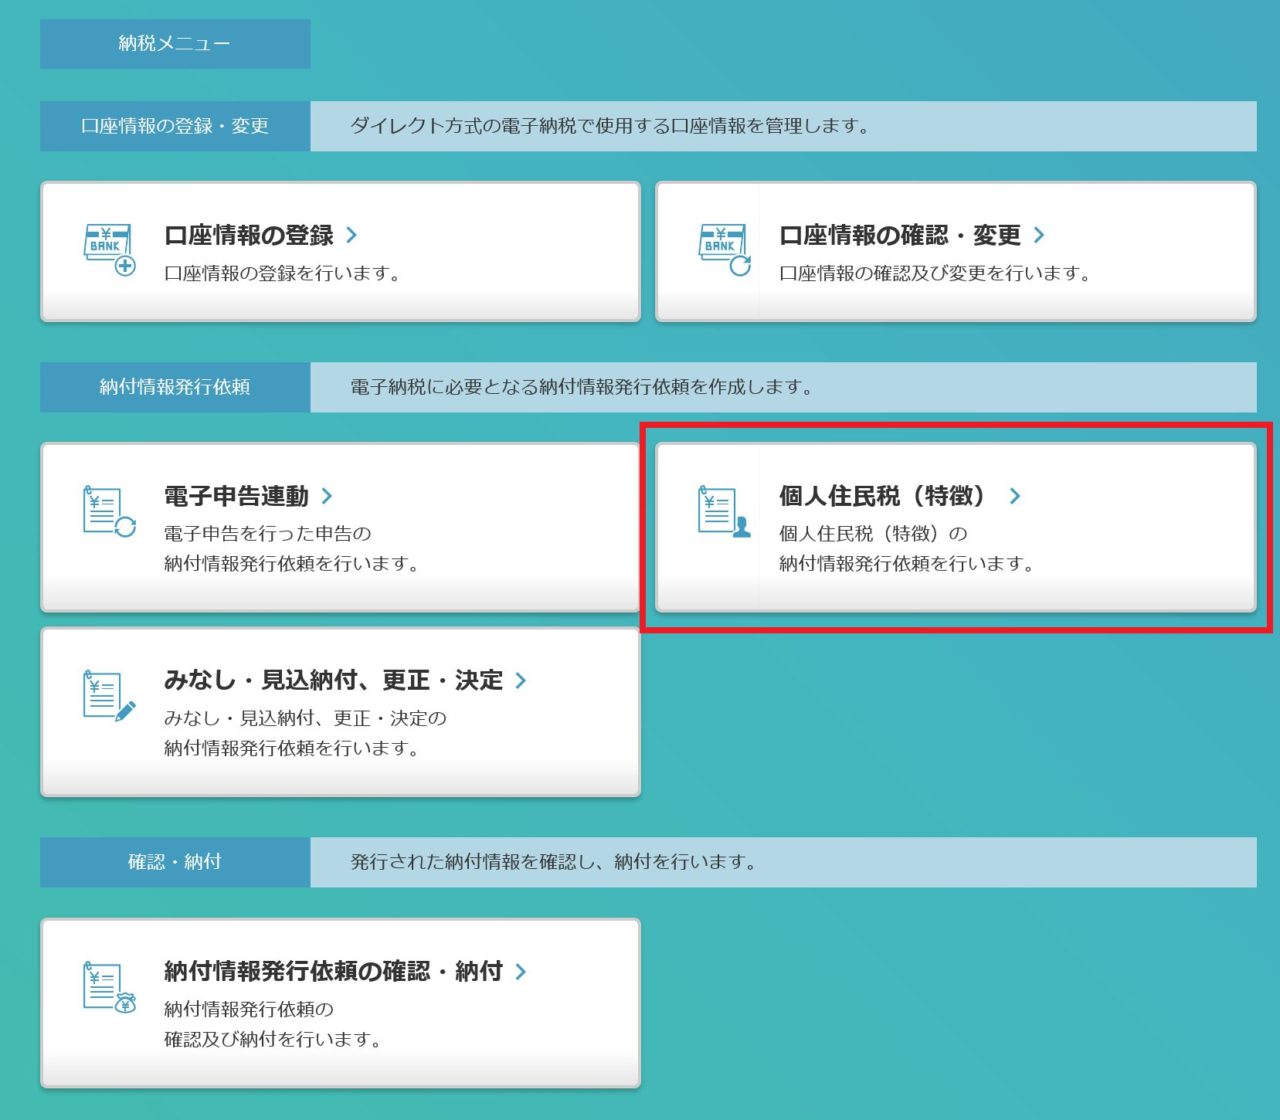Click chevron next to 口座情報の確認・変更
Viewport: 1280px width, 1120px height.
(x=1039, y=235)
